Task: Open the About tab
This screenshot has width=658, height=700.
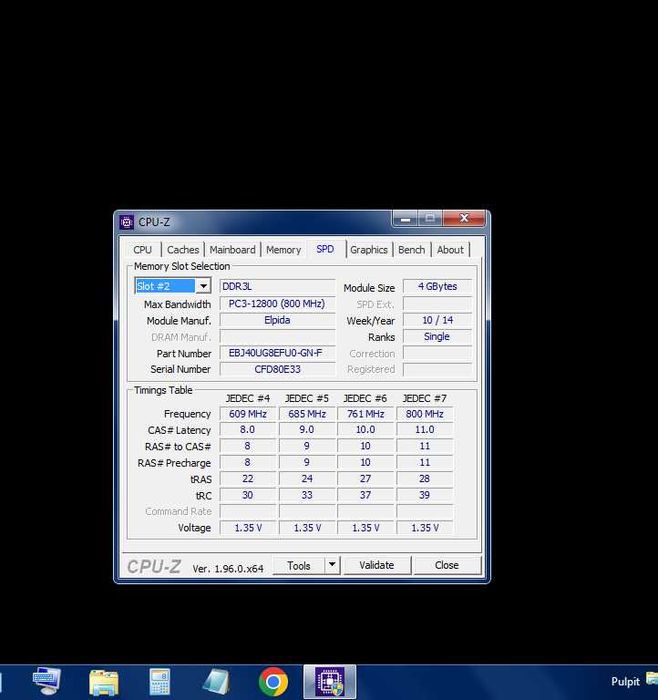Action: pos(450,250)
